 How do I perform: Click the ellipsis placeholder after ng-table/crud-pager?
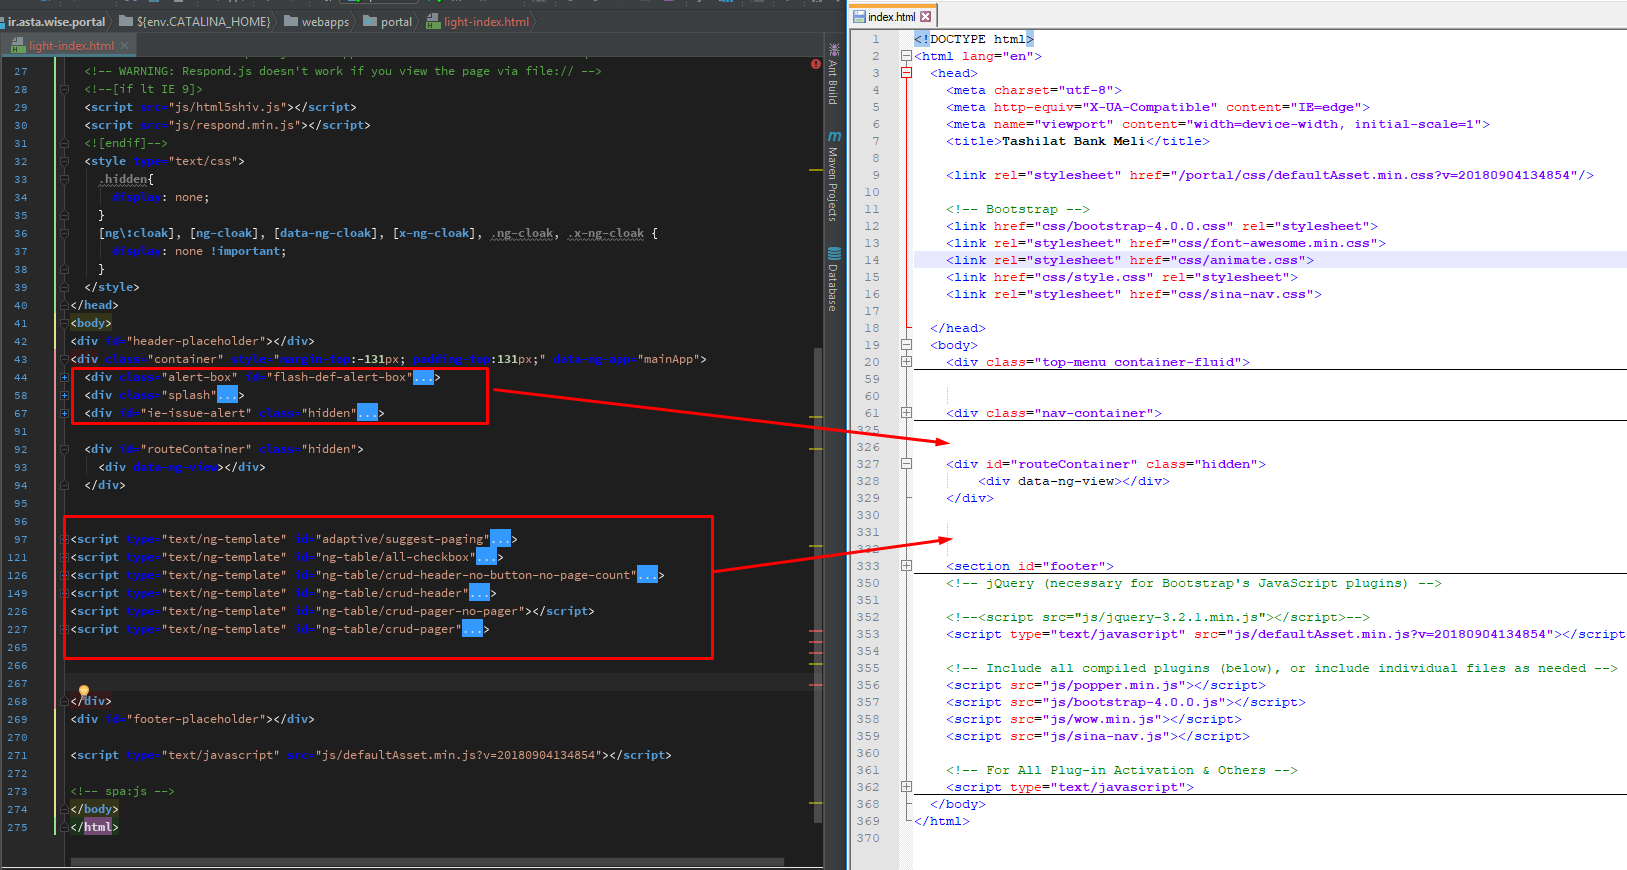click(x=472, y=629)
